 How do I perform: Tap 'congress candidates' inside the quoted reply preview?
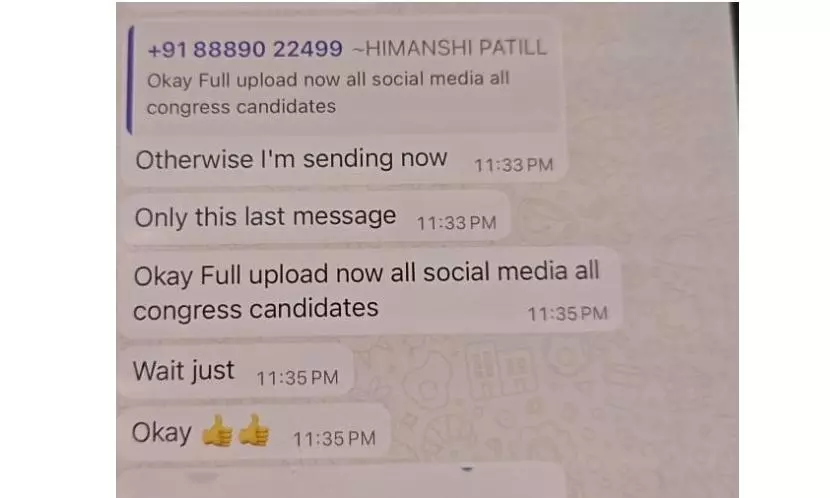point(241,107)
